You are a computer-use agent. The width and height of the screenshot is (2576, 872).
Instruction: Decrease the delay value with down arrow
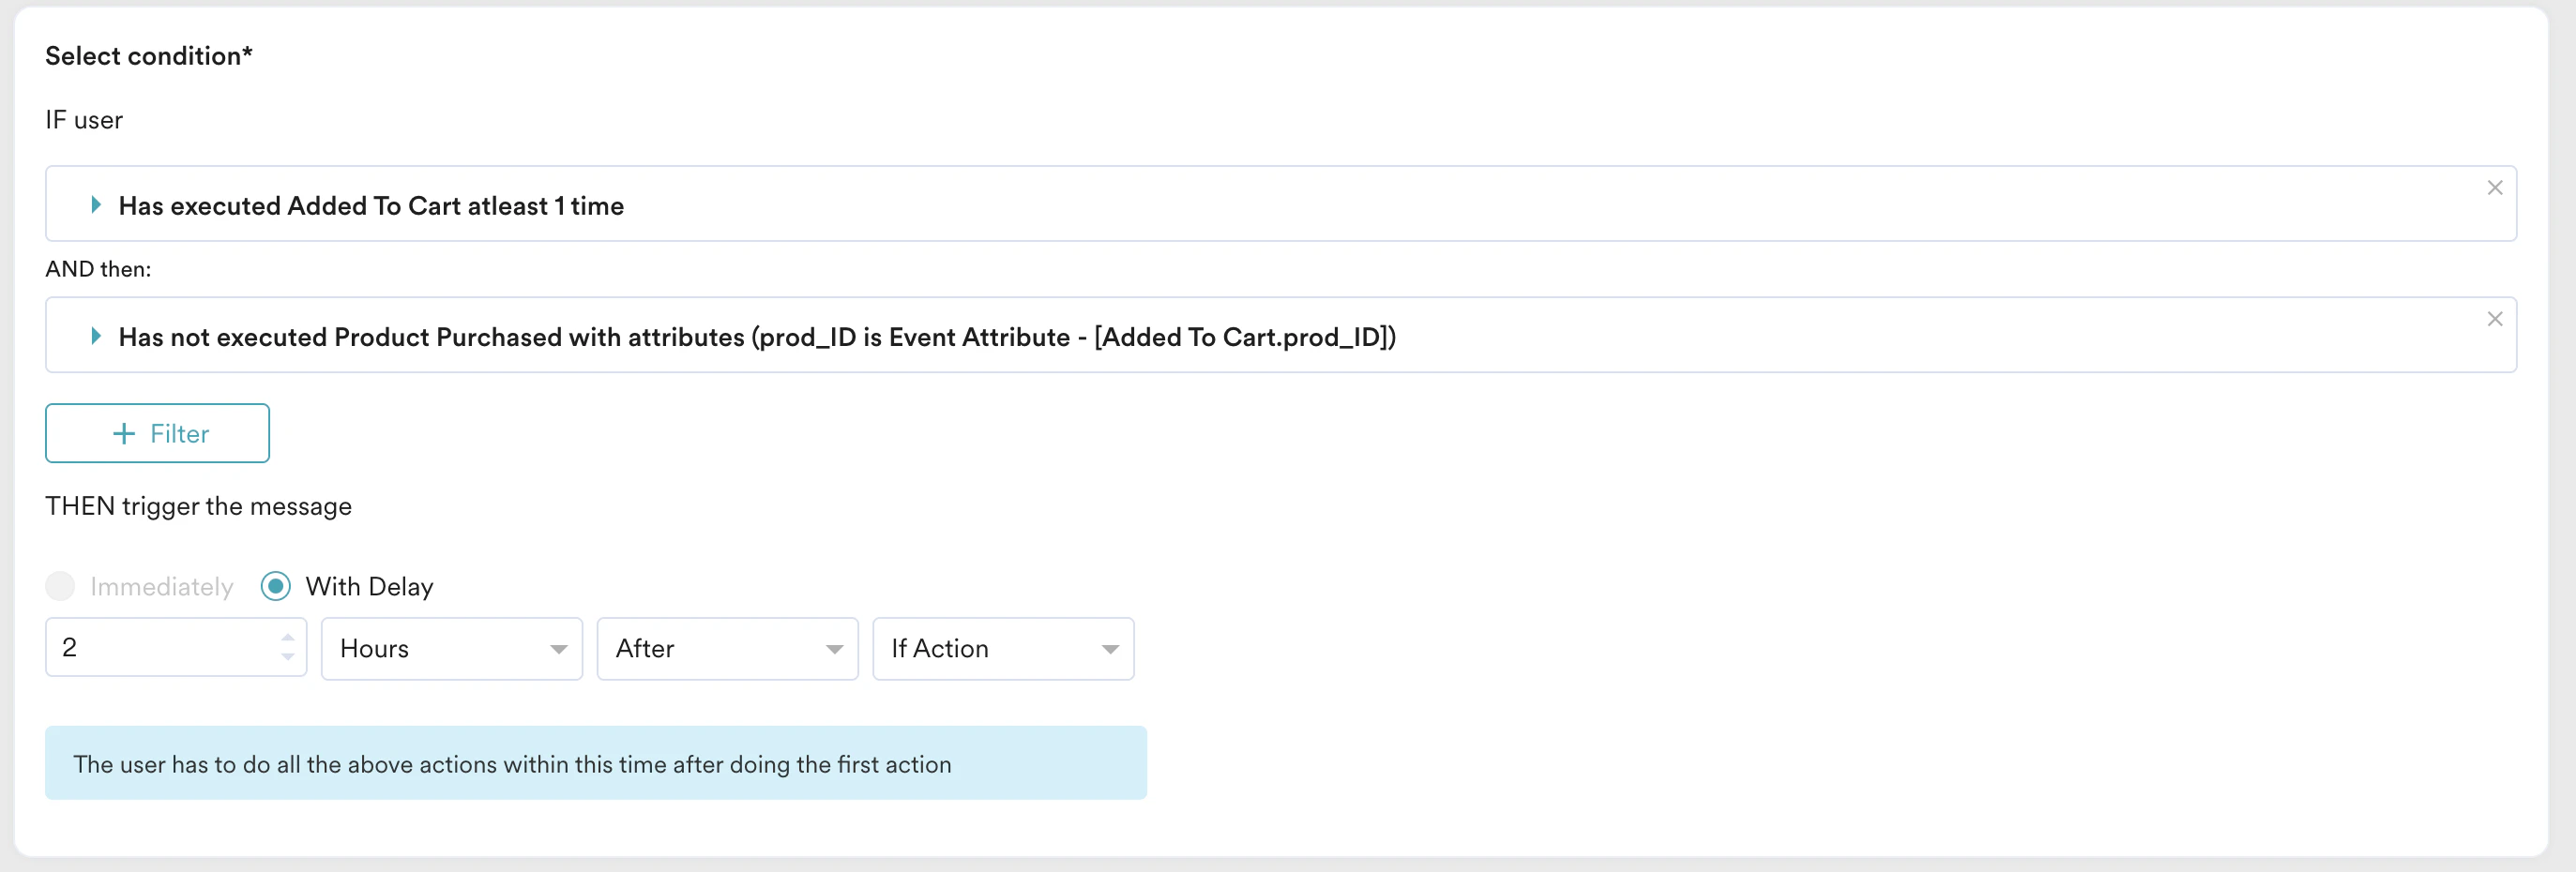click(x=288, y=657)
